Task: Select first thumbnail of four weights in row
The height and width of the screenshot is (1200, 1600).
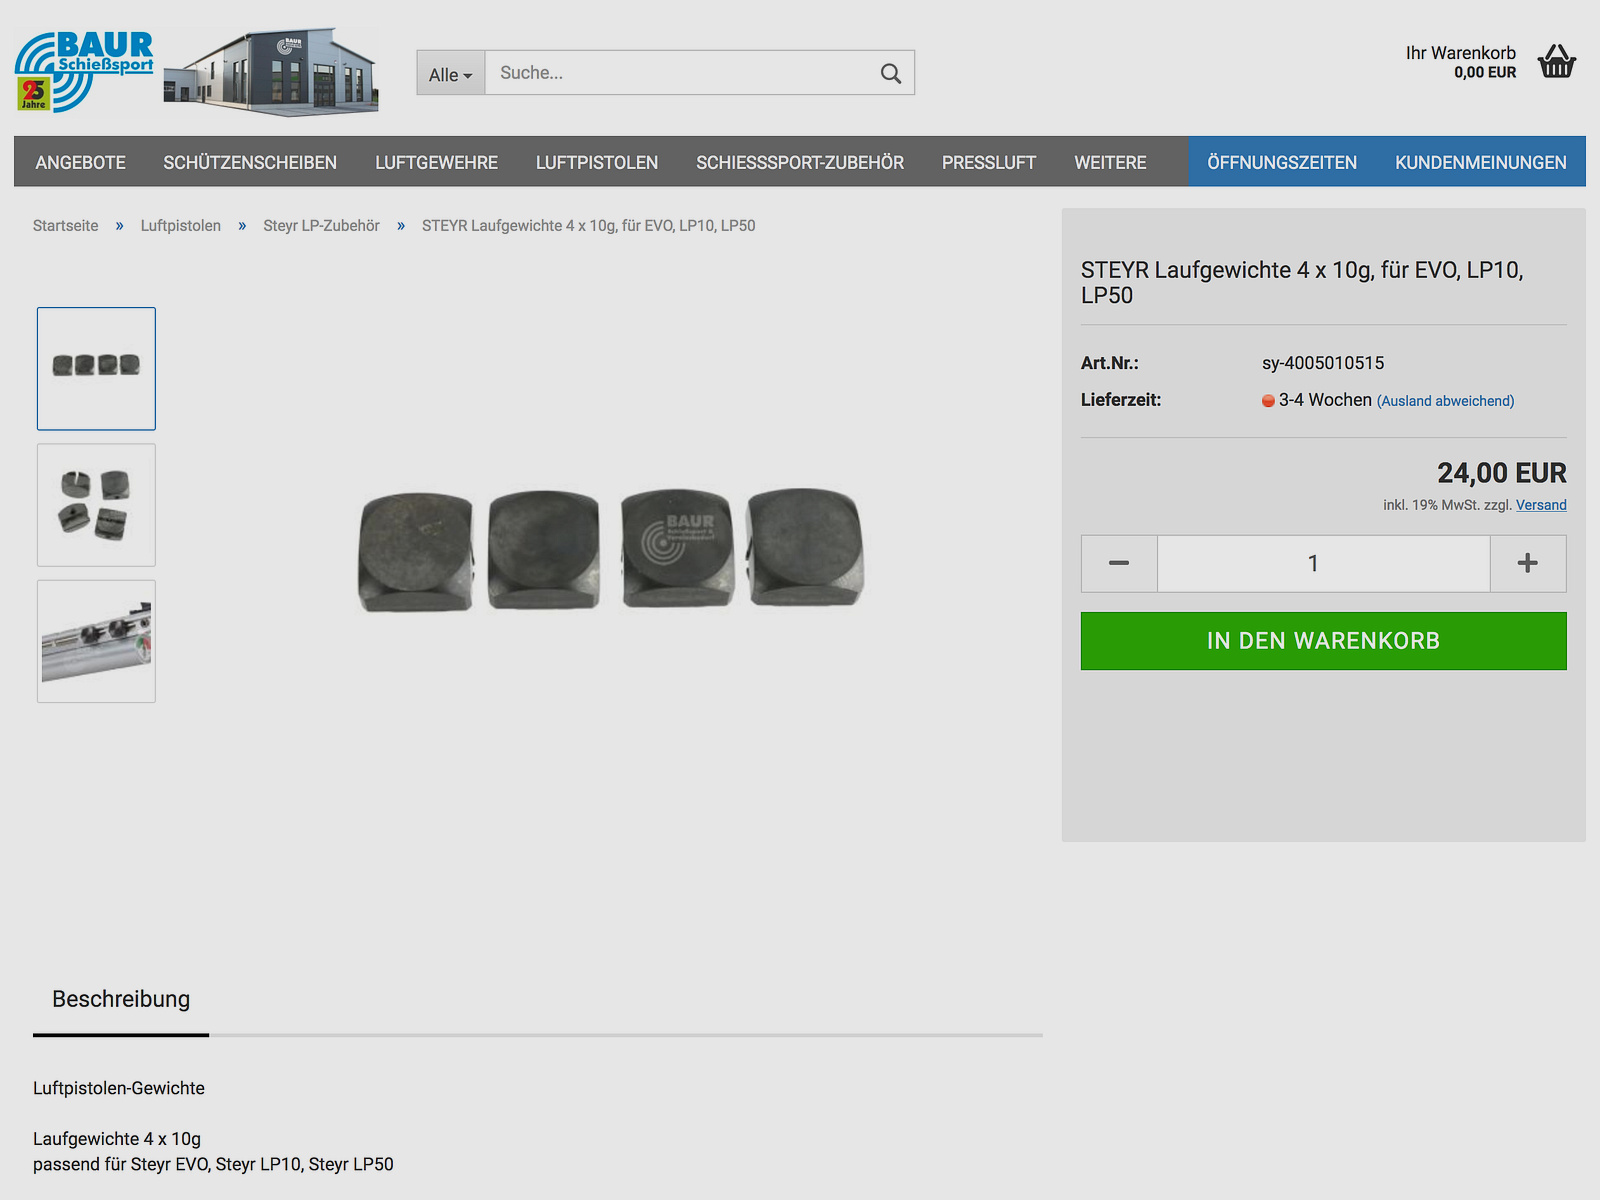Action: point(96,369)
